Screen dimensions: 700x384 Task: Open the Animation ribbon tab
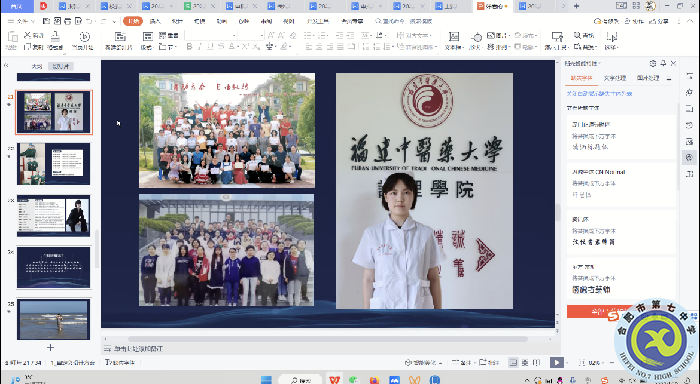[x=221, y=21]
